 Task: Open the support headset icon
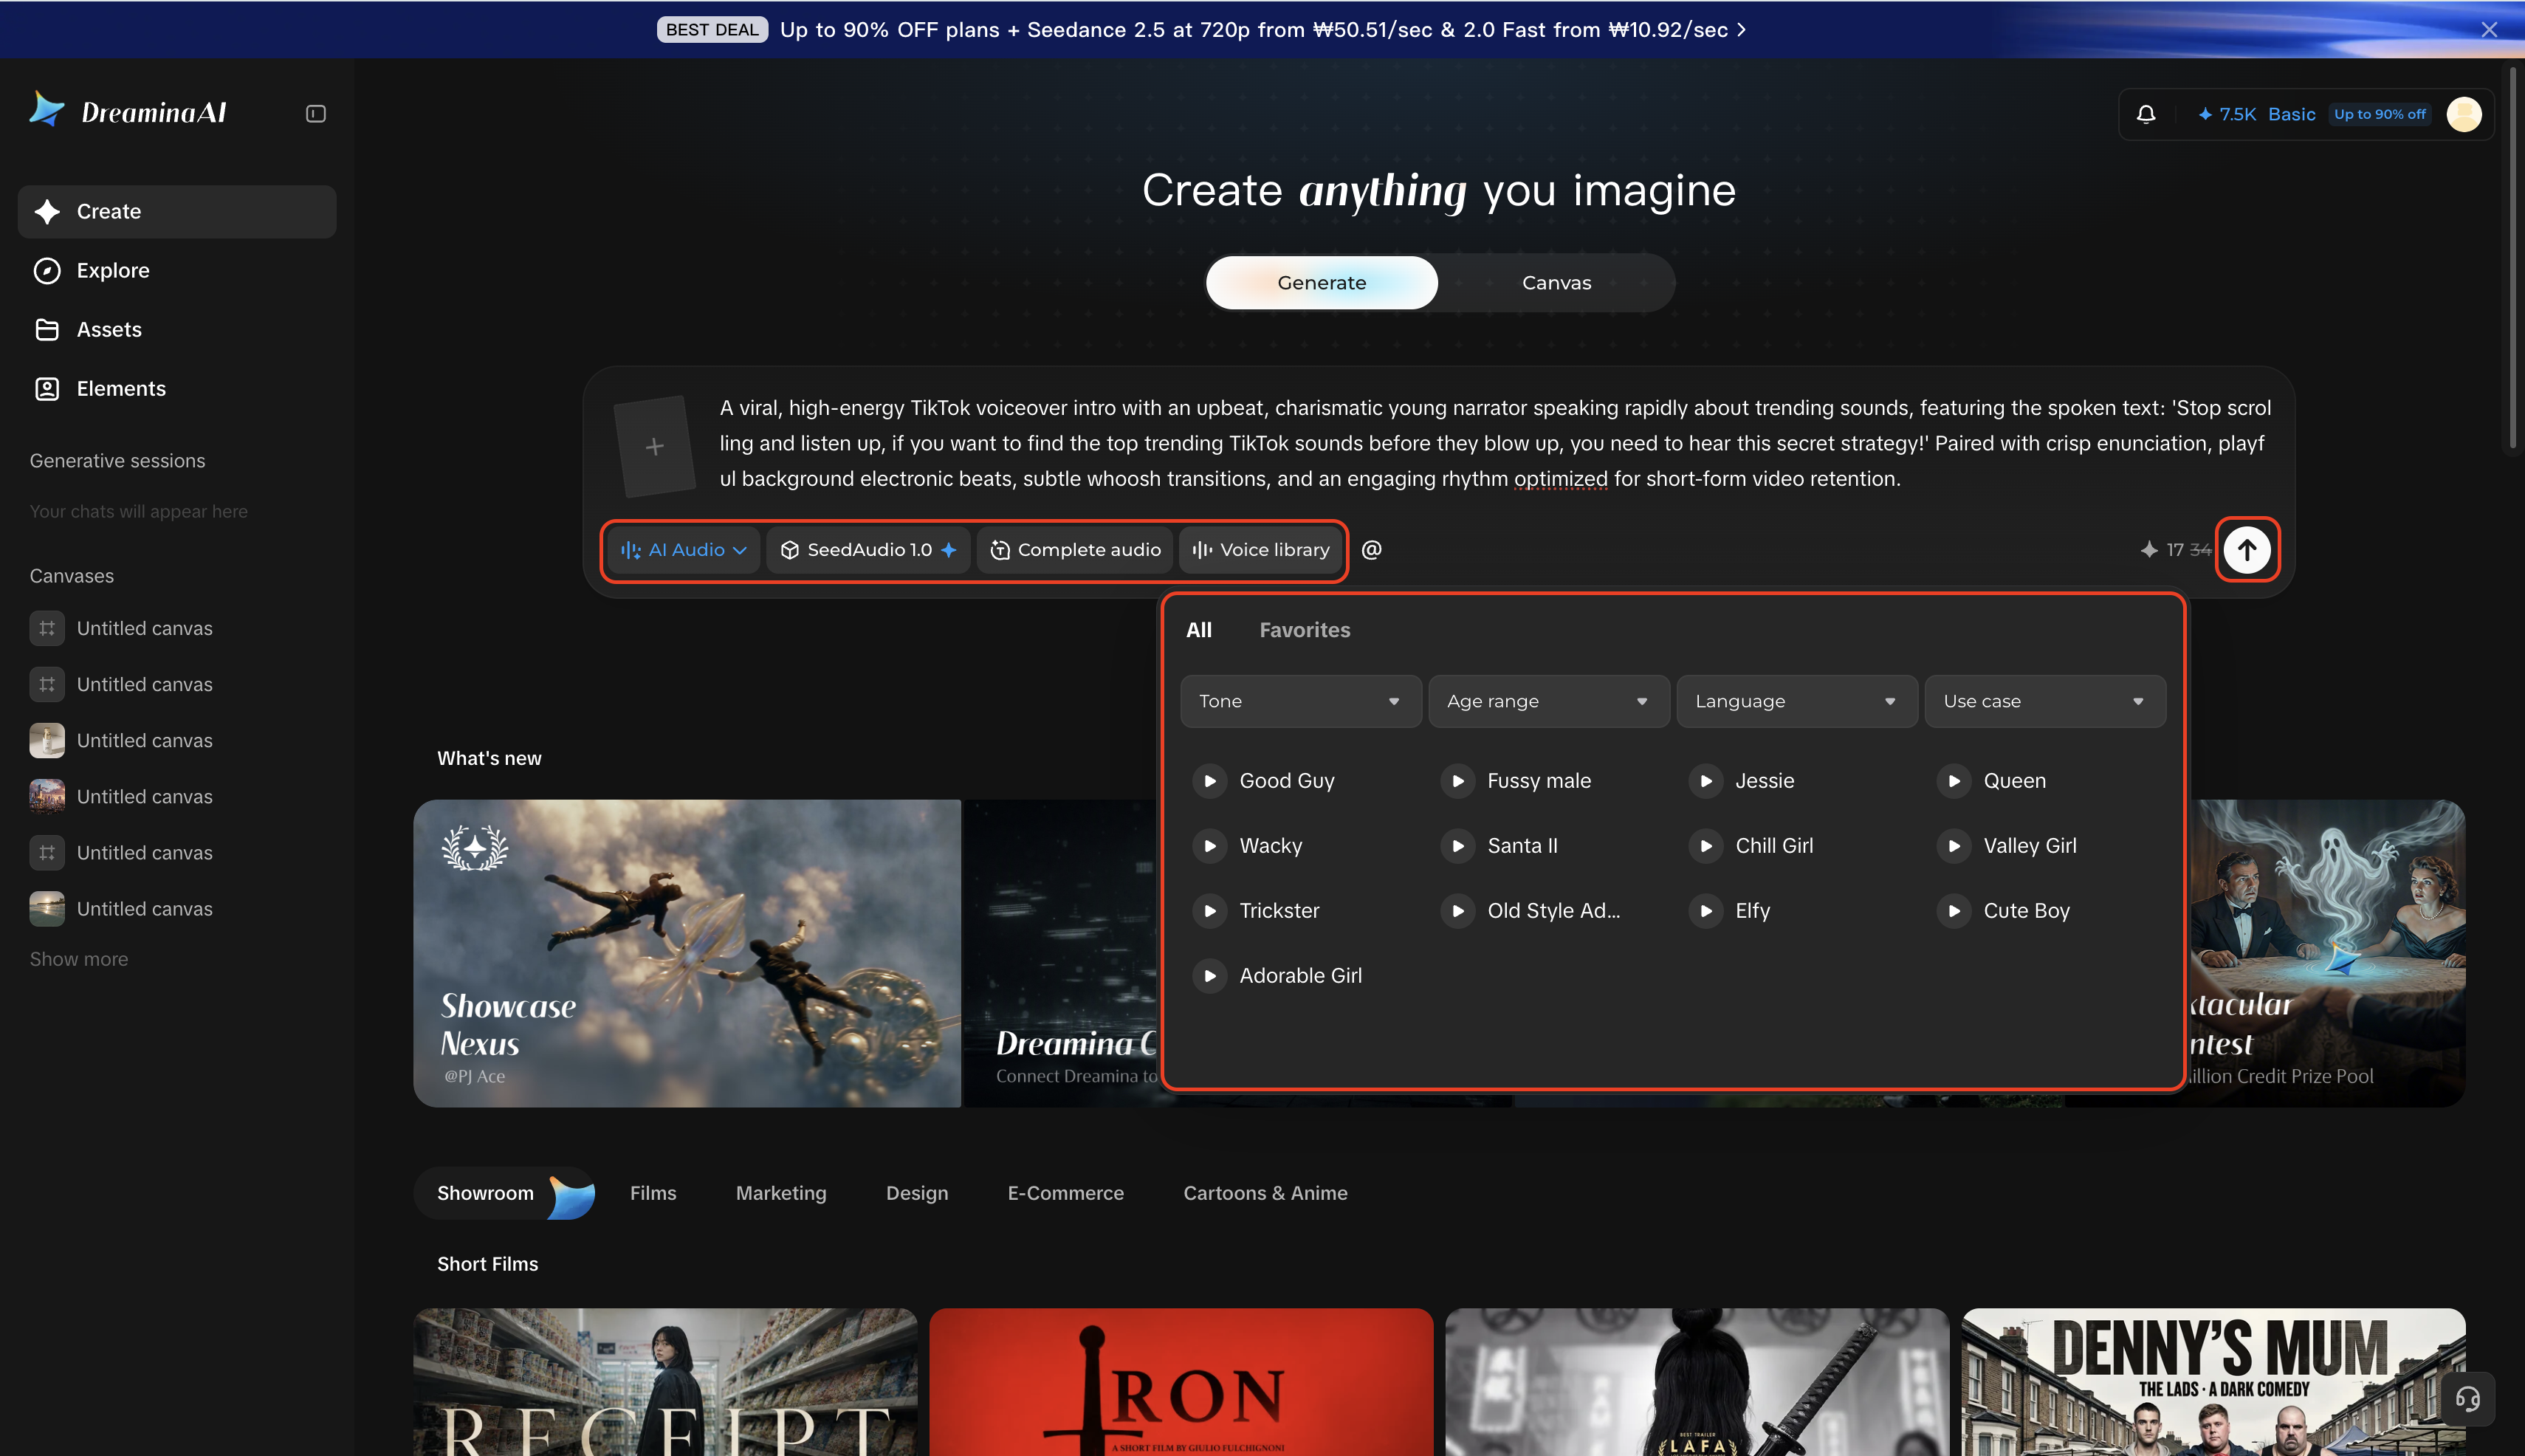point(2468,1399)
